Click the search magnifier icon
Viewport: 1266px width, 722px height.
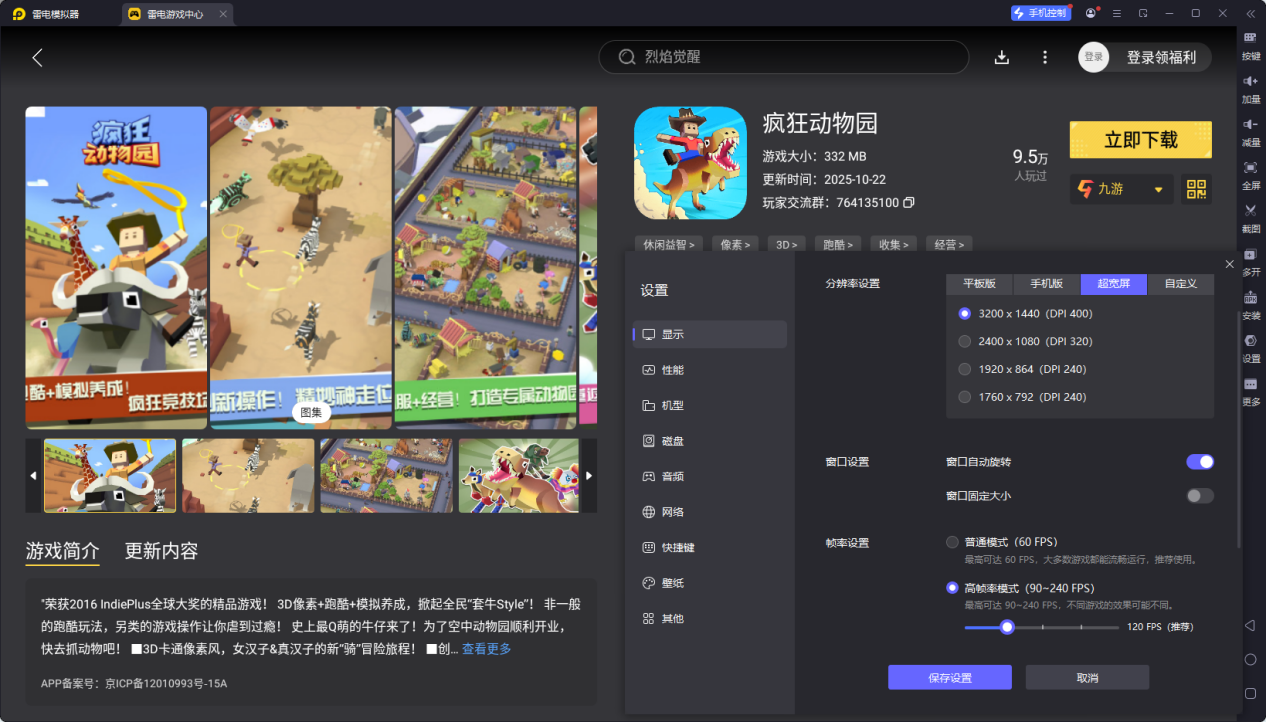(x=627, y=57)
